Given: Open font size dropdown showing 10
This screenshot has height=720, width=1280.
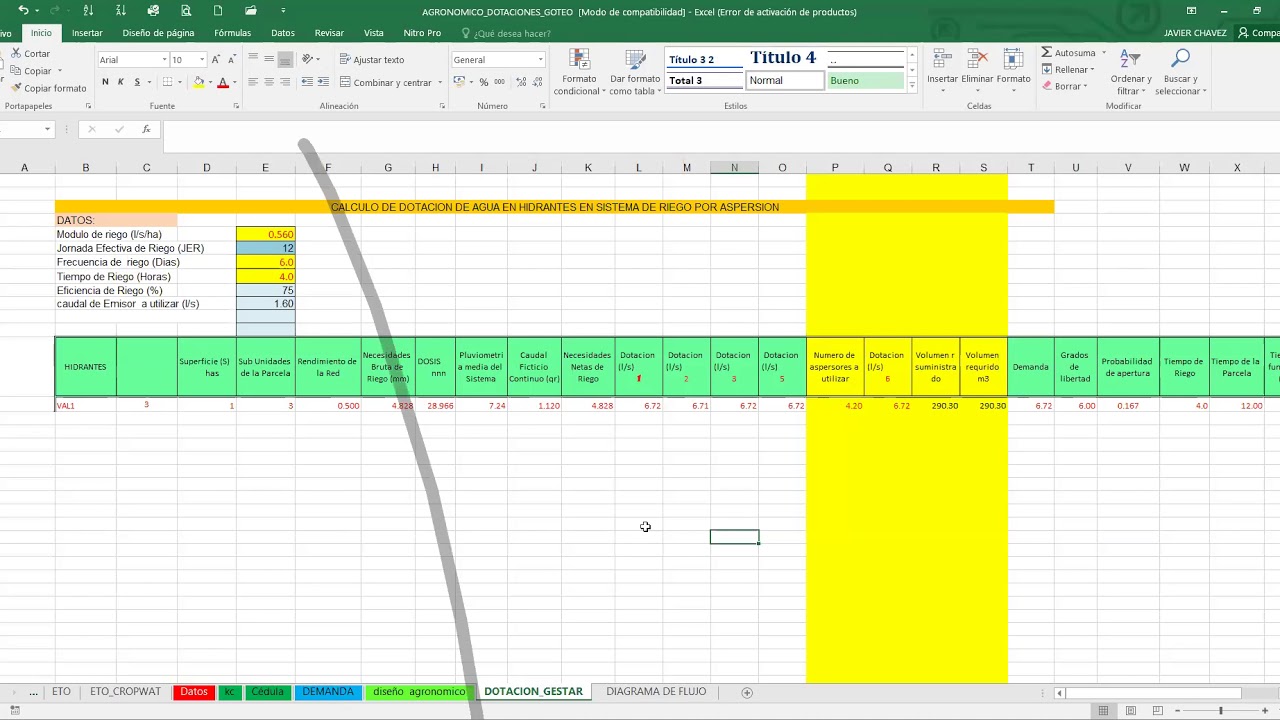Looking at the screenshot, I should click(x=201, y=60).
